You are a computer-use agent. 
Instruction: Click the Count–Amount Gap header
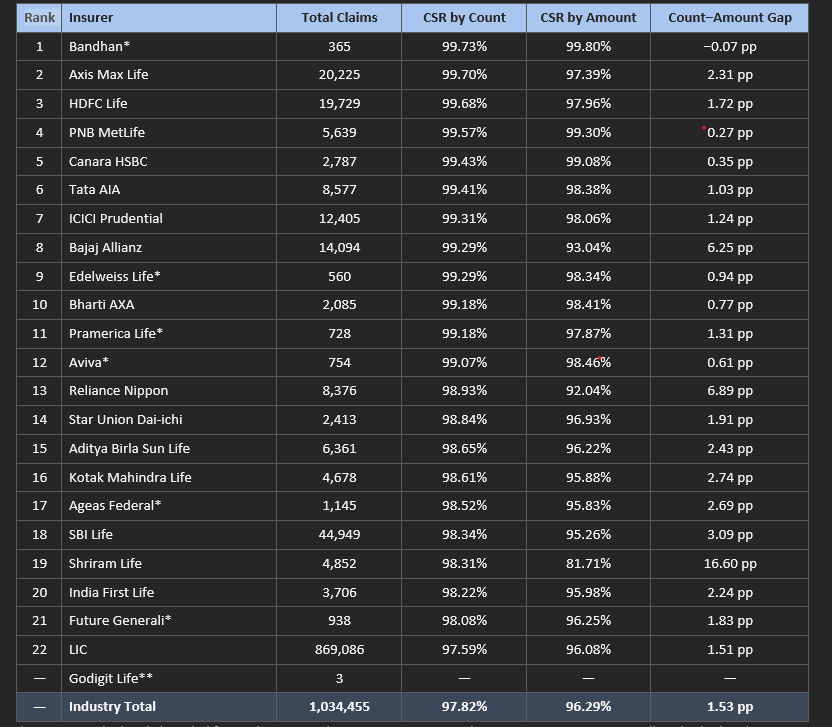click(730, 18)
